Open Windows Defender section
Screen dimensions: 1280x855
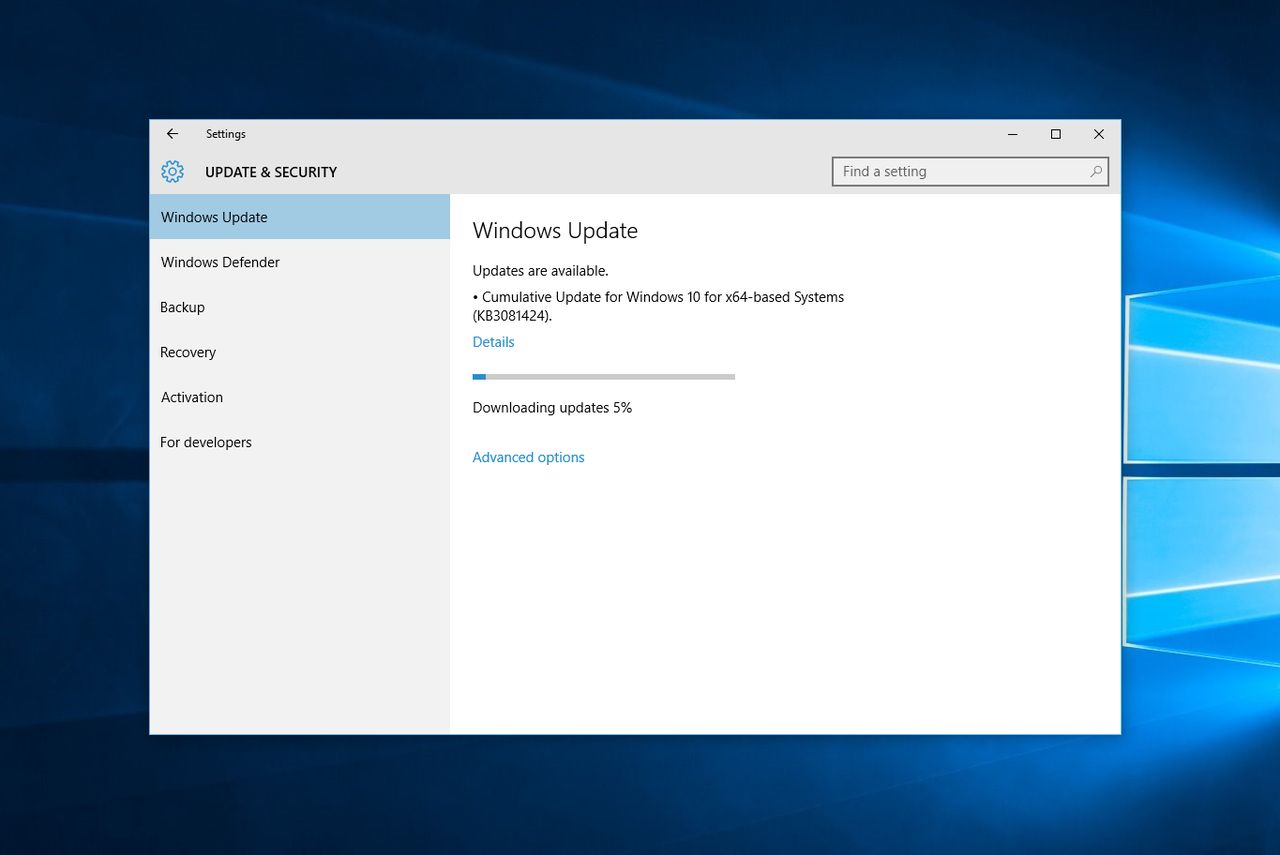pyautogui.click(x=300, y=262)
